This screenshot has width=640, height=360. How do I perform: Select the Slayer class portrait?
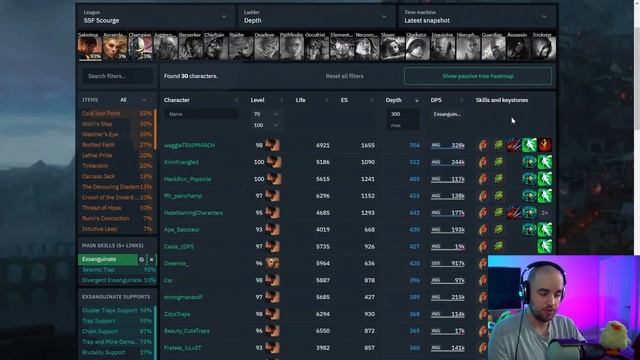[x=393, y=47]
